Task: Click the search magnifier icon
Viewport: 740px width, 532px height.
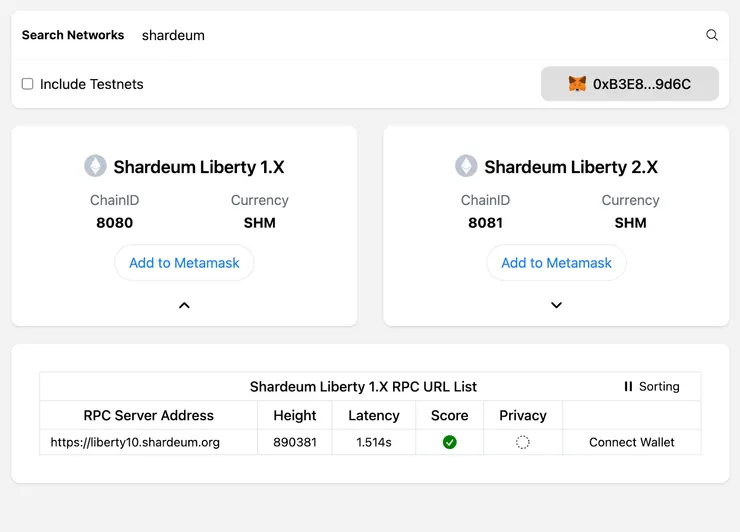Action: coord(712,35)
